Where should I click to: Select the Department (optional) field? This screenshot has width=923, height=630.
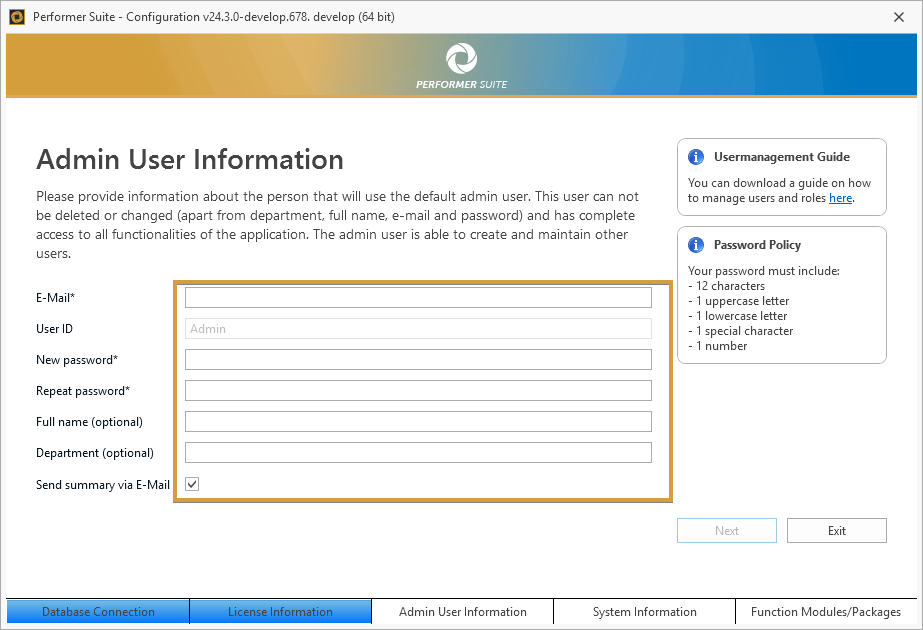click(418, 453)
